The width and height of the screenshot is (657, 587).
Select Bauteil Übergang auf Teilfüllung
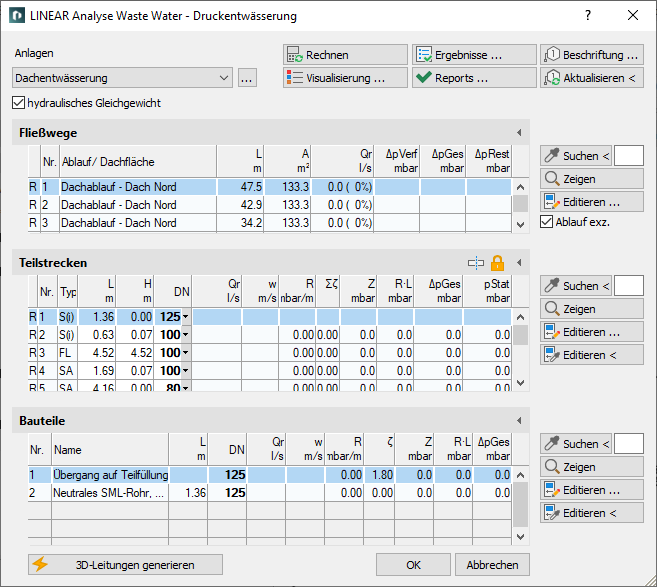pyautogui.click(x=270, y=475)
